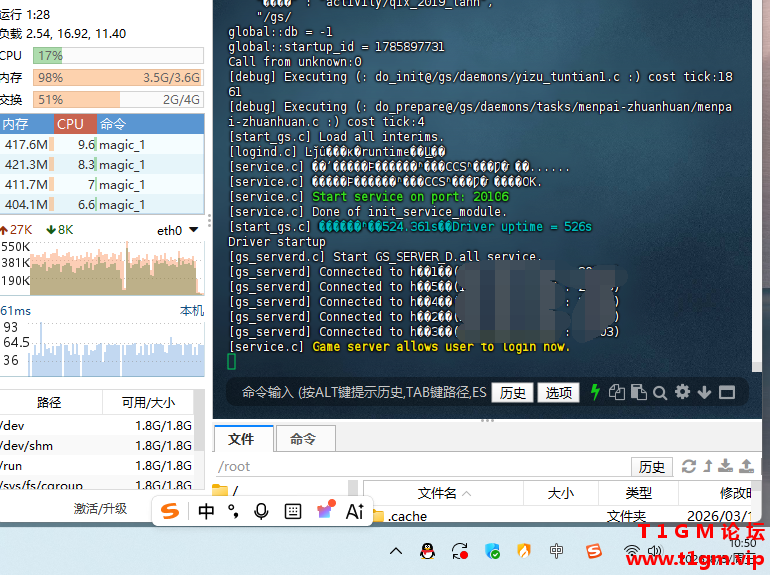Click the paste clipboard icon in terminal toolbar
The height and width of the screenshot is (575, 770).
[x=638, y=392]
